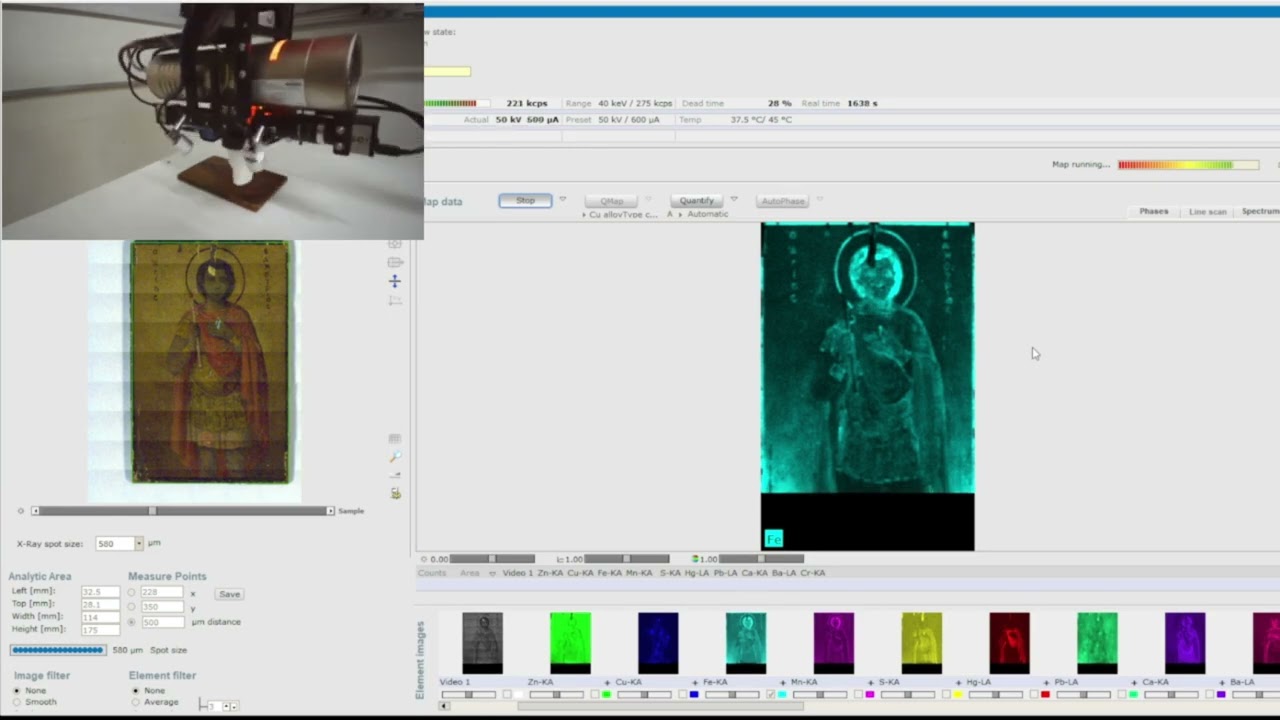Toggle the Video 1 image checkbox
This screenshot has width=1280, height=720.
[x=507, y=694]
